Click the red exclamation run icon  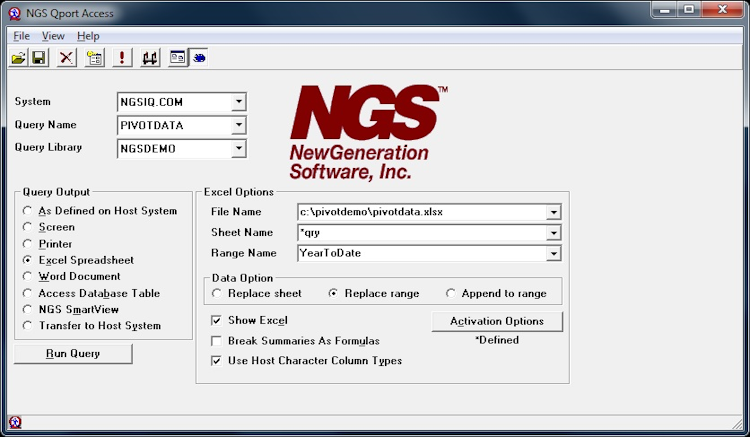click(122, 58)
